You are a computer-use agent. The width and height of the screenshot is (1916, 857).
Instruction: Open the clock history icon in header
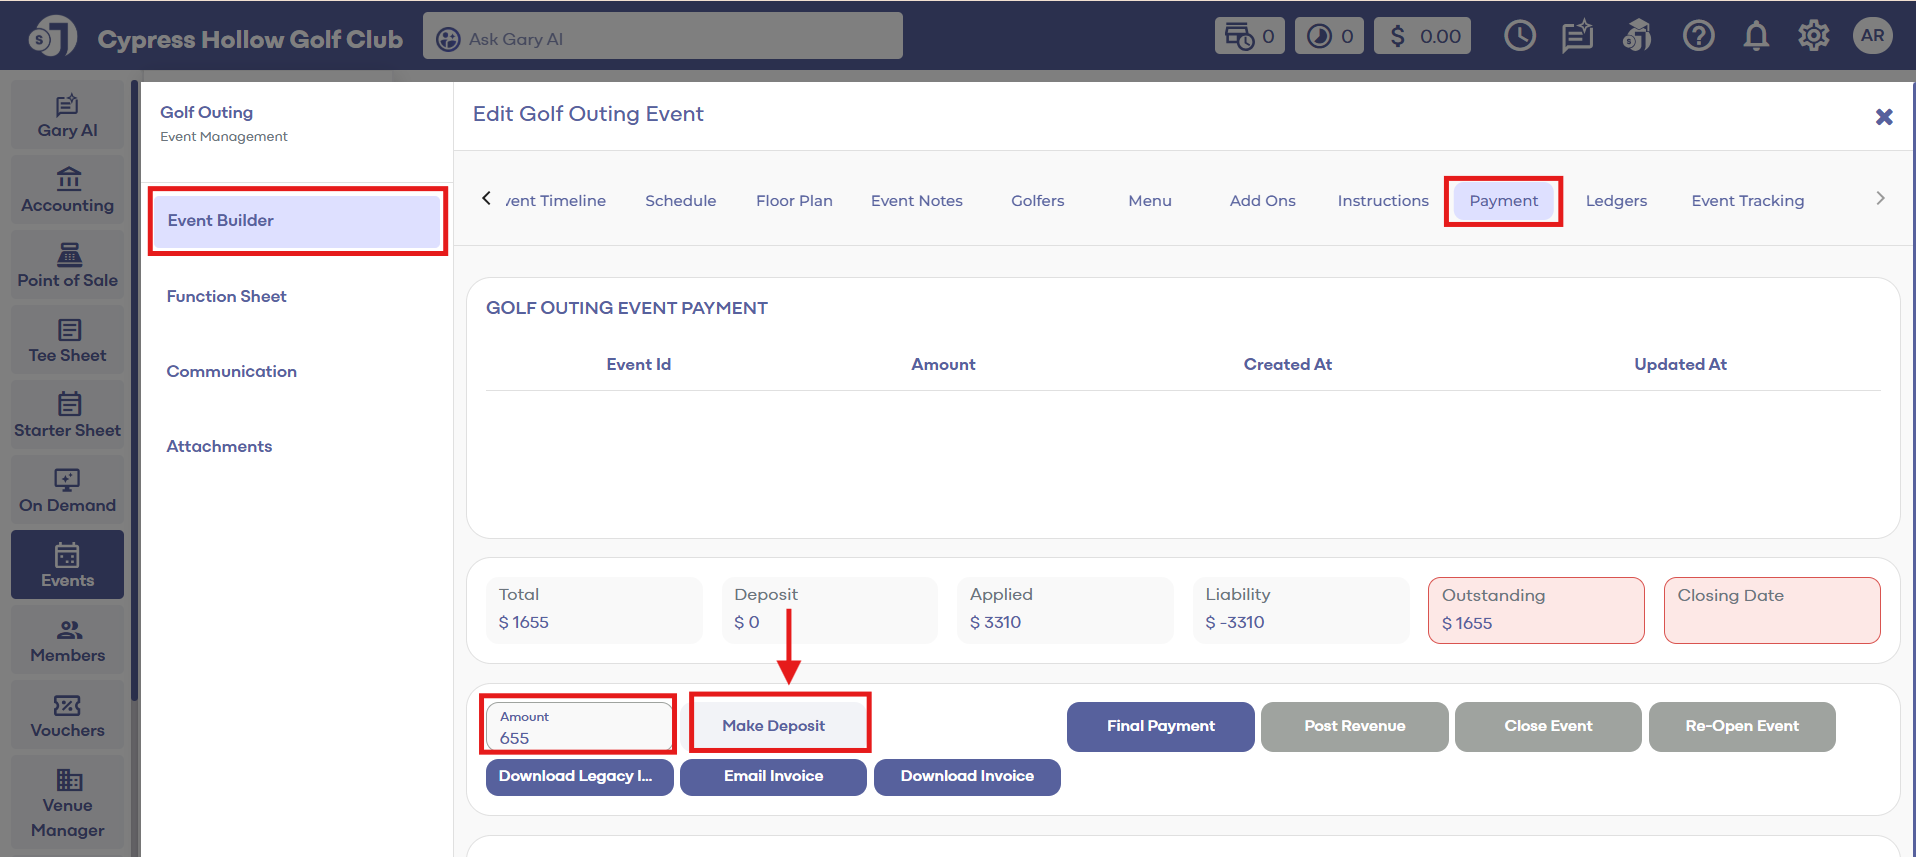tap(1519, 37)
